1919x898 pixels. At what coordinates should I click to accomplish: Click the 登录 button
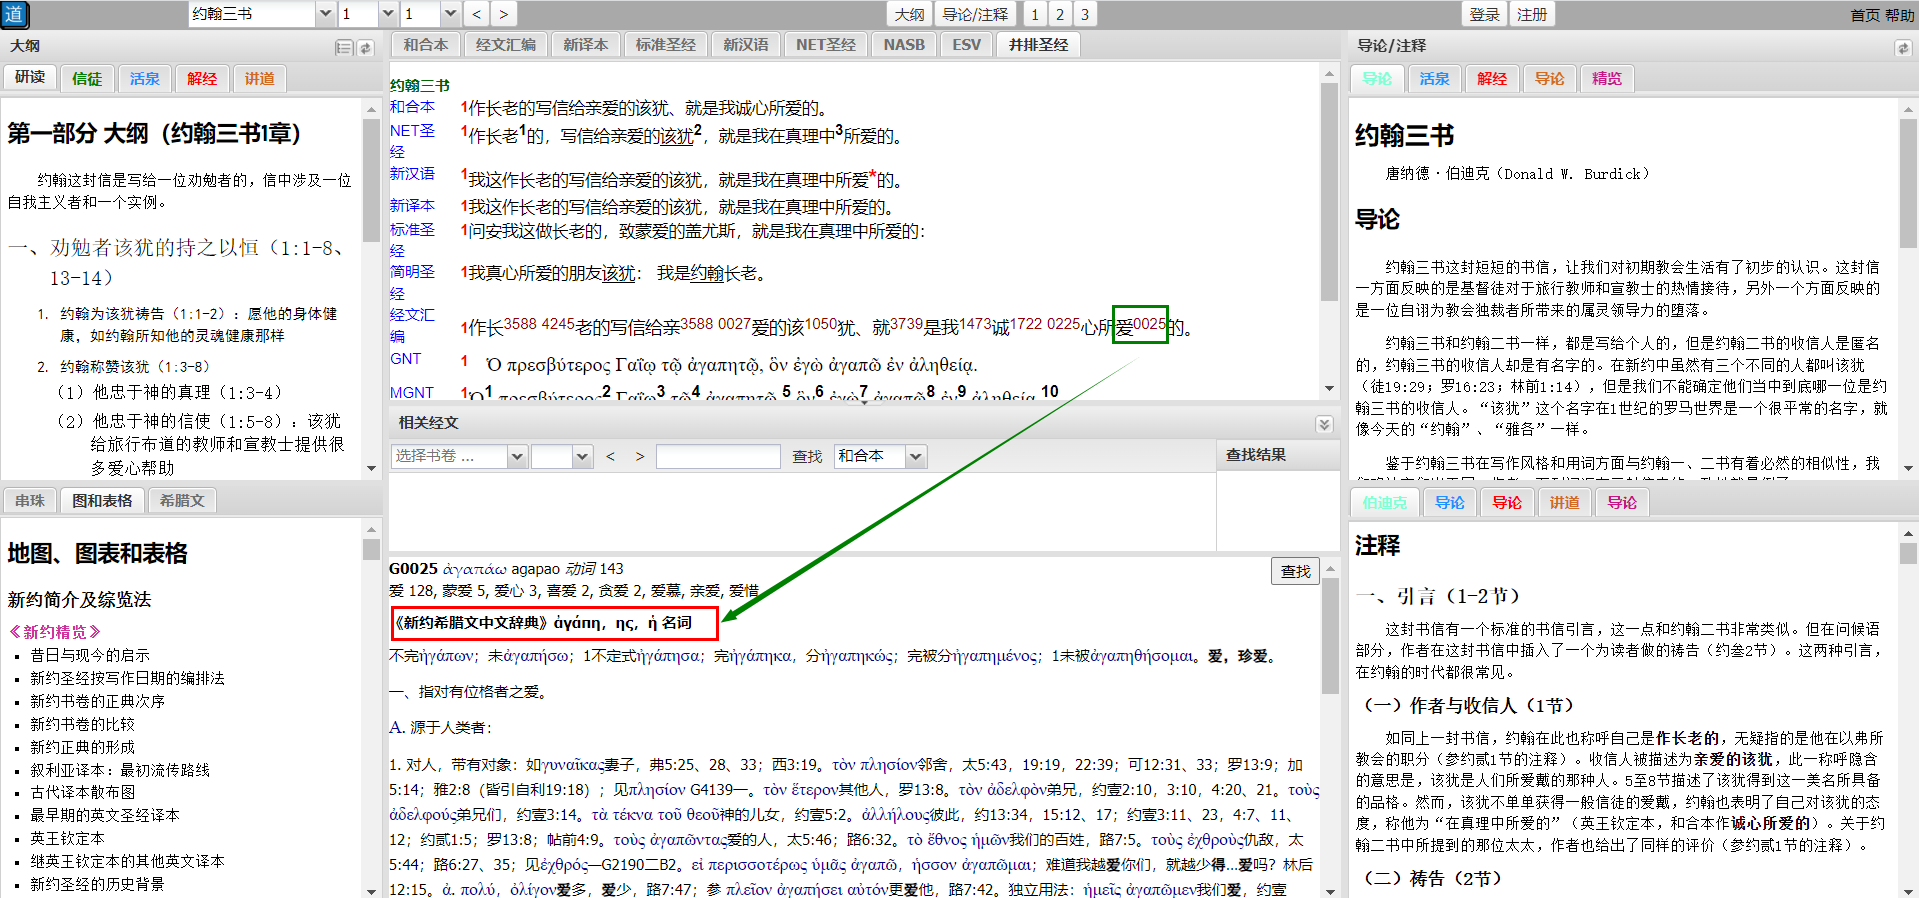tap(1484, 14)
